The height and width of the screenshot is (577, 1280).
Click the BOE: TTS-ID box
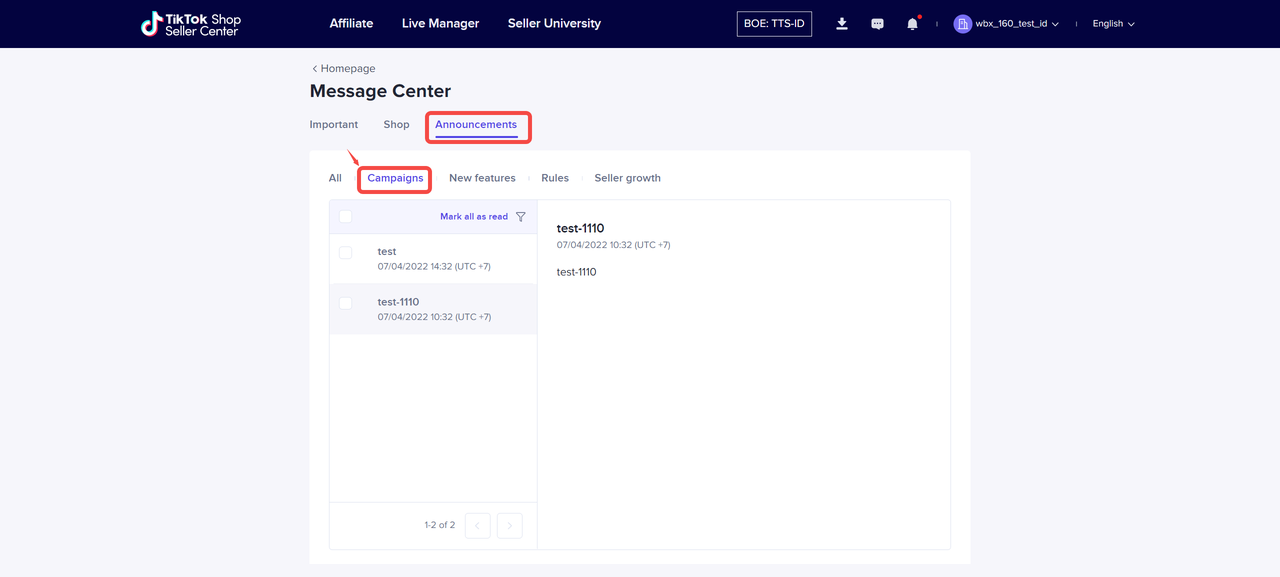point(774,24)
